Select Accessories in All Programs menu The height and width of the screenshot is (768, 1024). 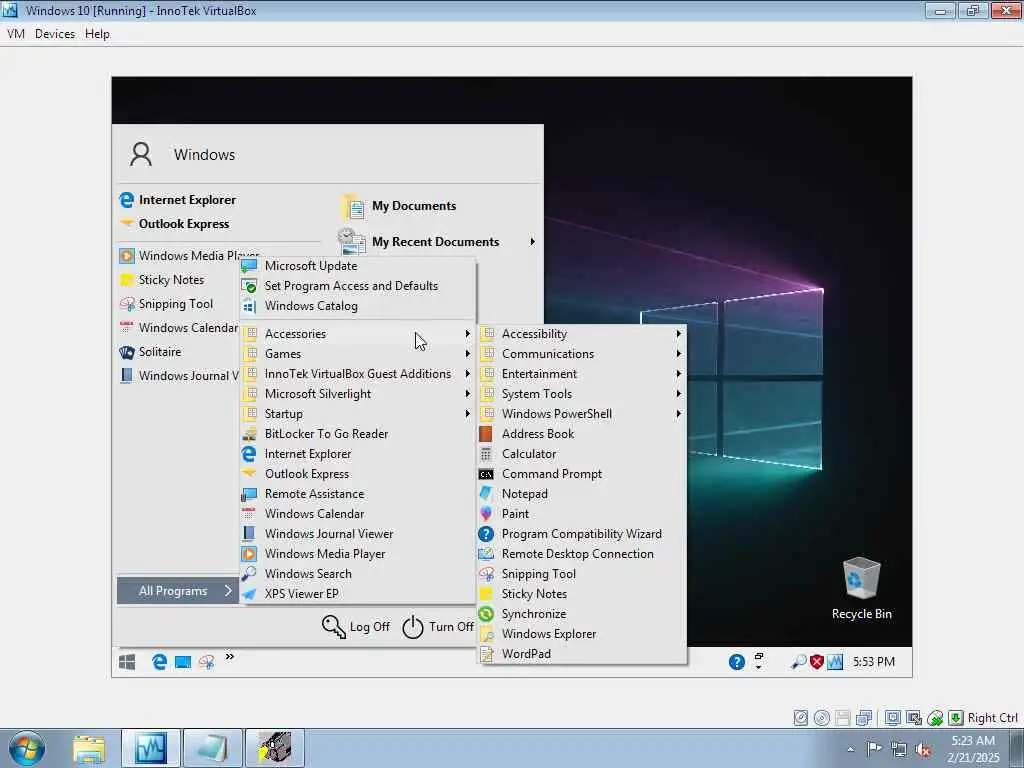(357, 334)
